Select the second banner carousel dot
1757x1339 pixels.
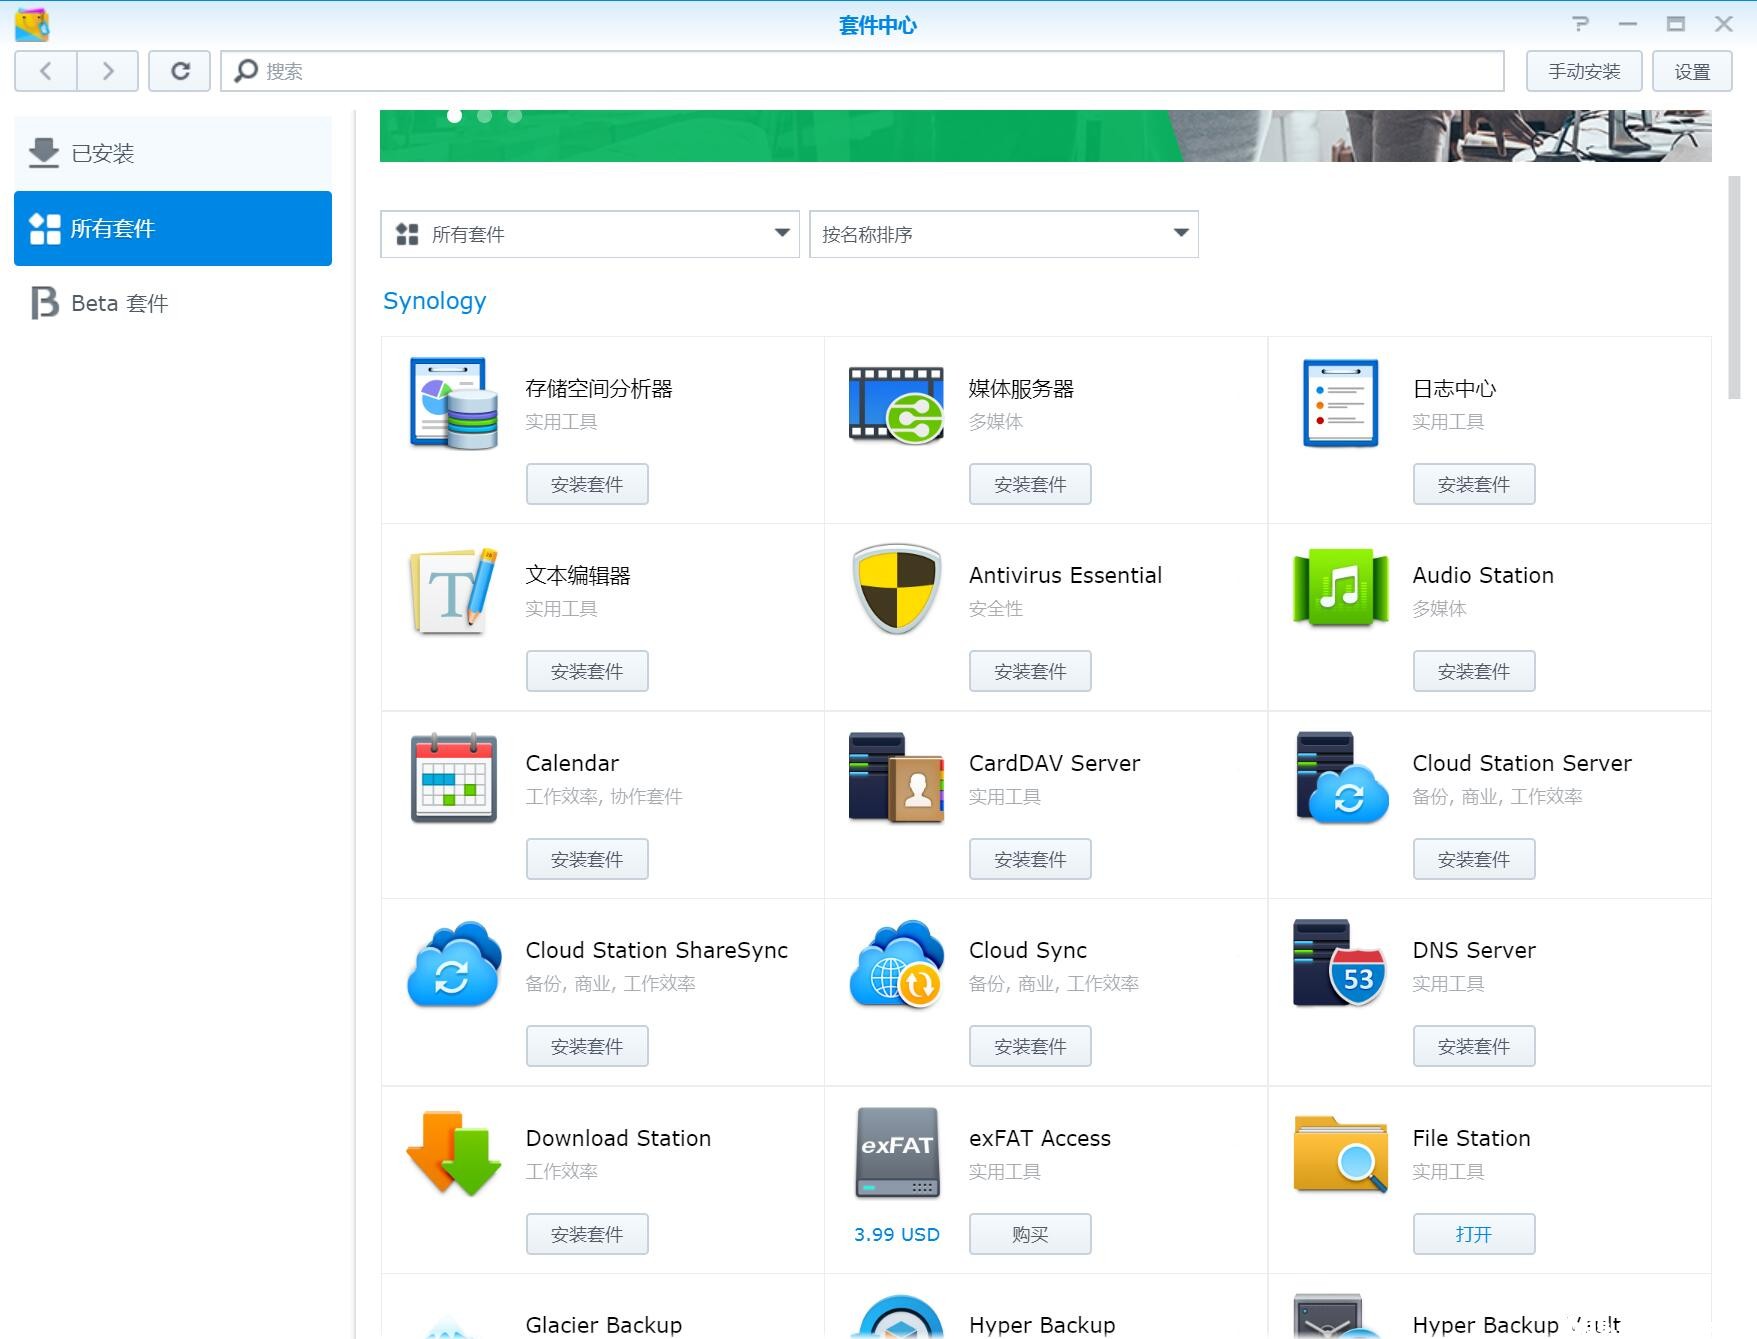pos(484,115)
